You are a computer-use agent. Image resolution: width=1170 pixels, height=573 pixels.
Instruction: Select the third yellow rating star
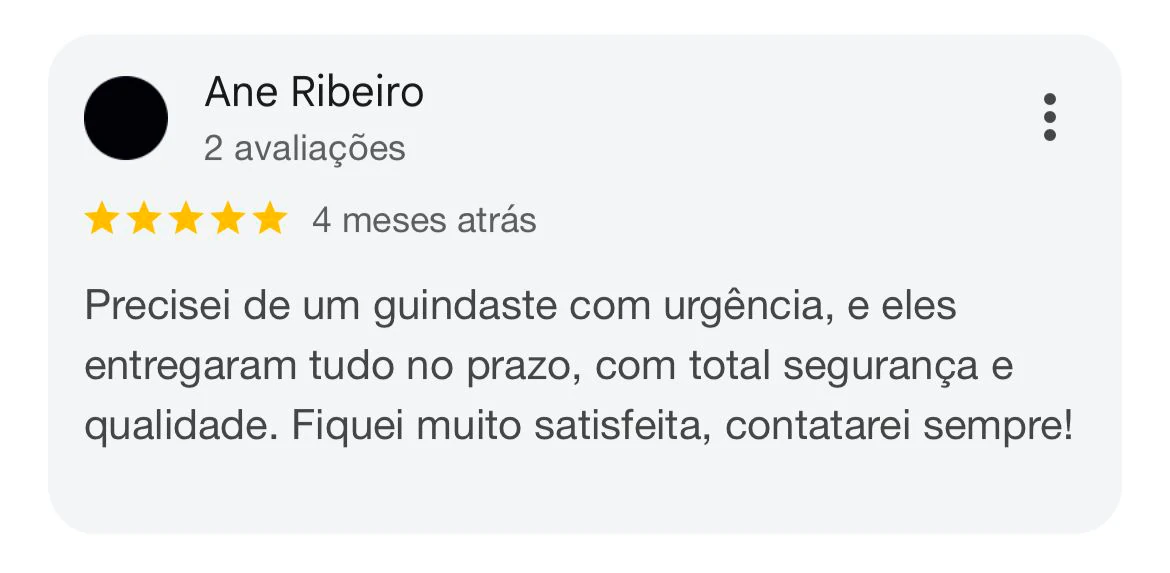pos(186,219)
